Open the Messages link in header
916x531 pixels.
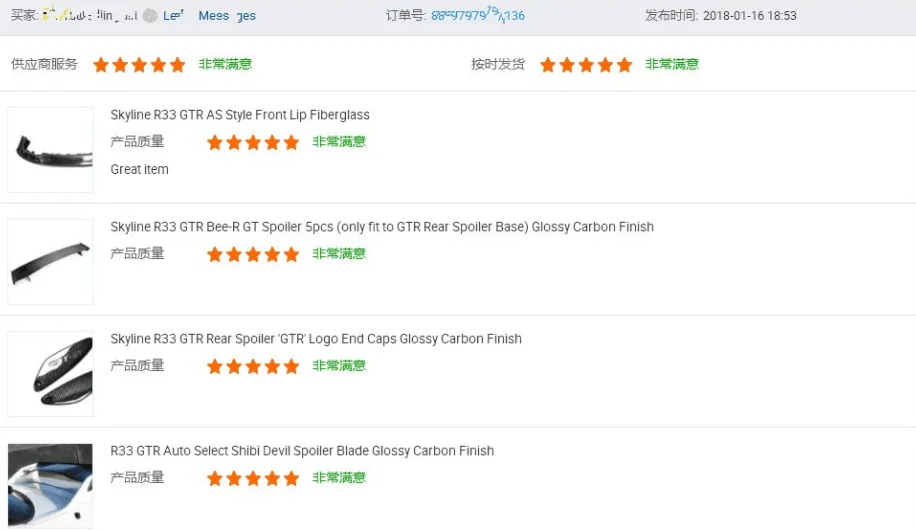(x=227, y=16)
